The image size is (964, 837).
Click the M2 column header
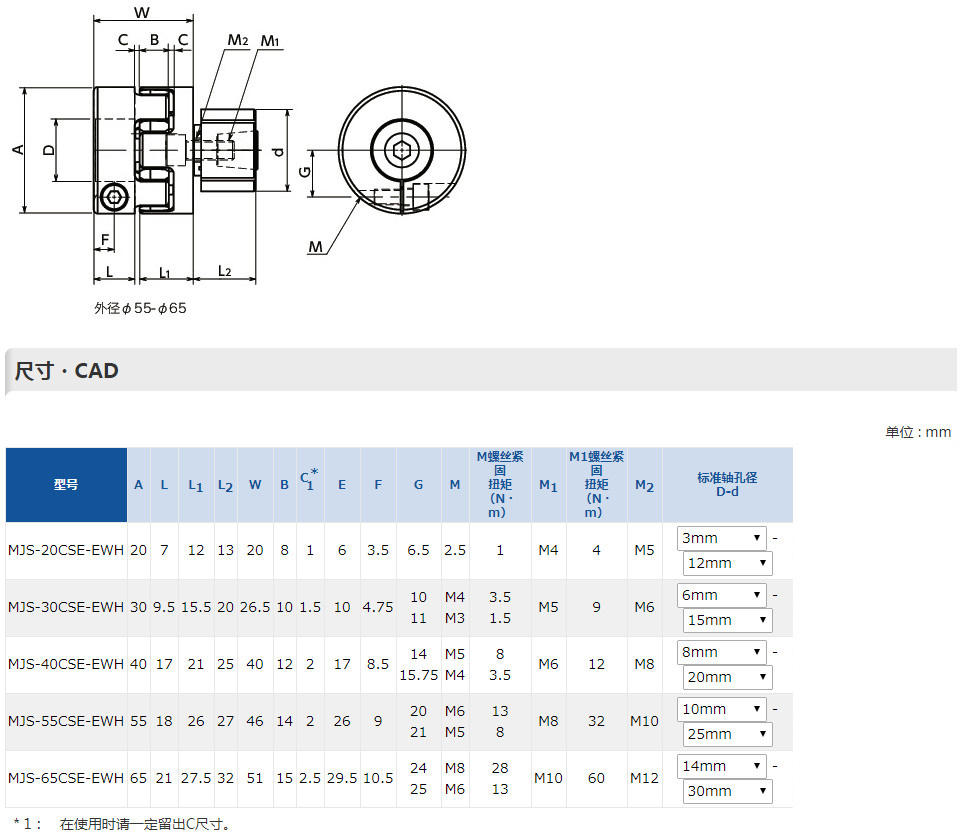(x=644, y=485)
